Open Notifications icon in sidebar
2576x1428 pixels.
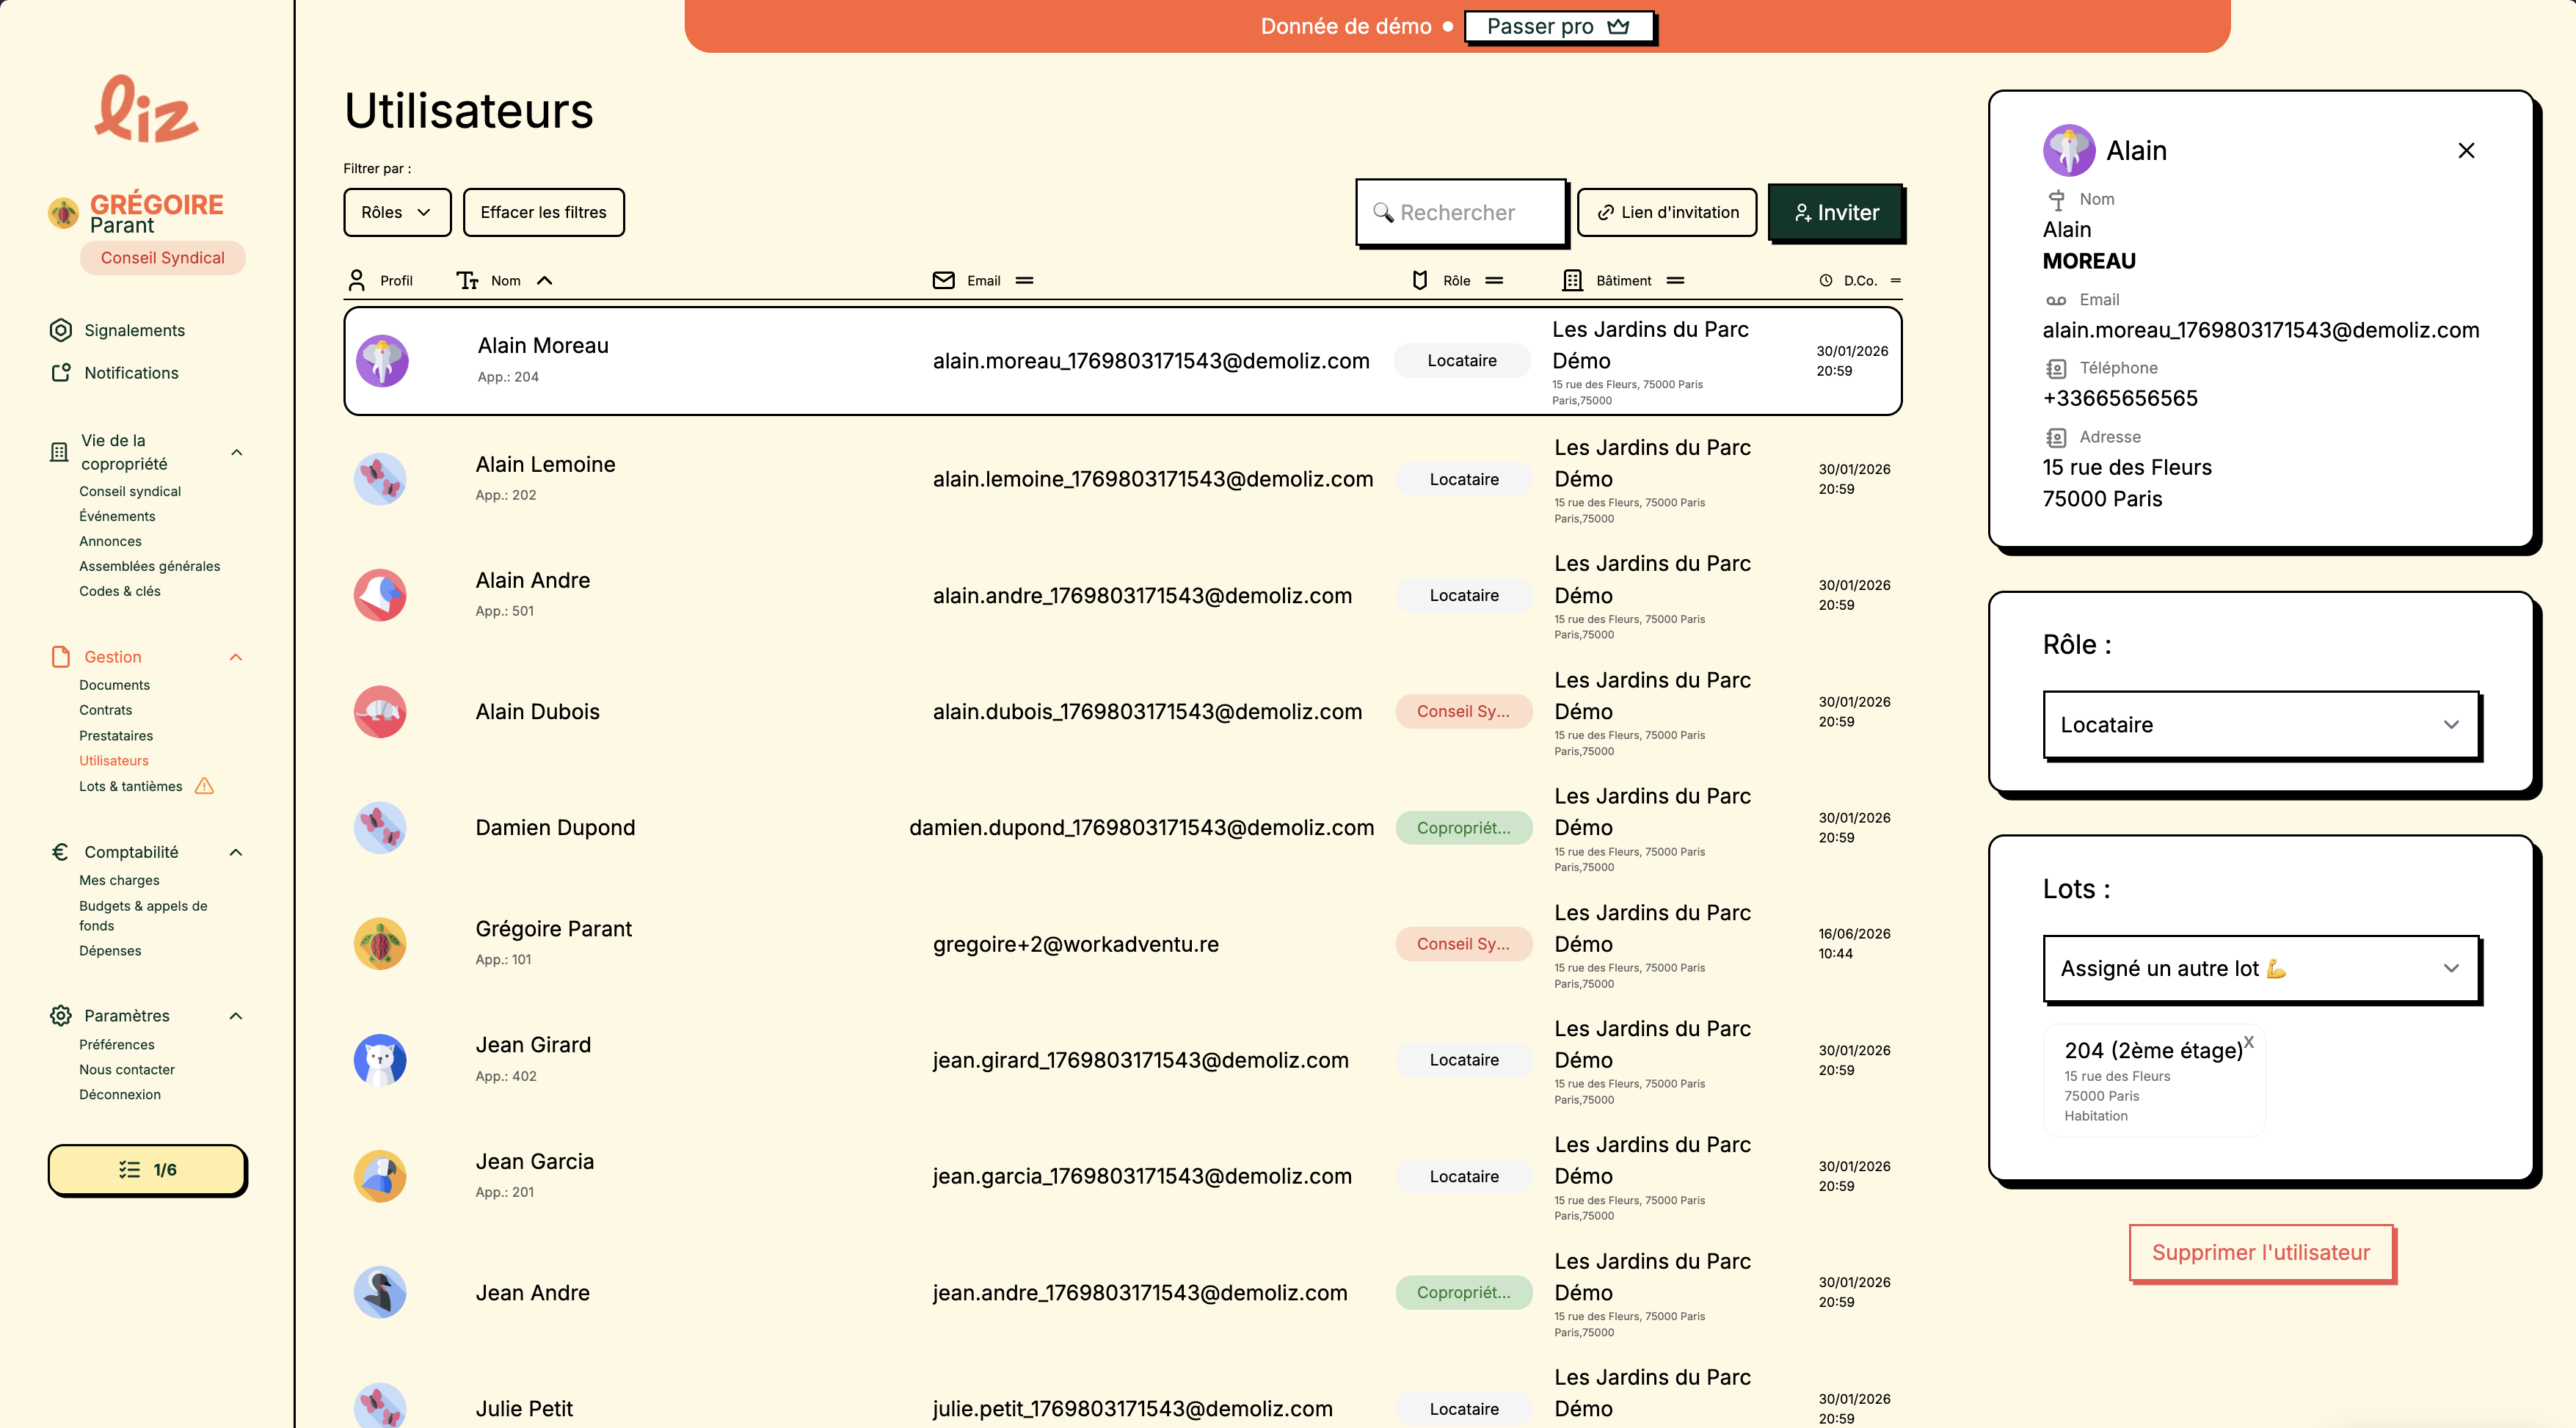pos(61,372)
